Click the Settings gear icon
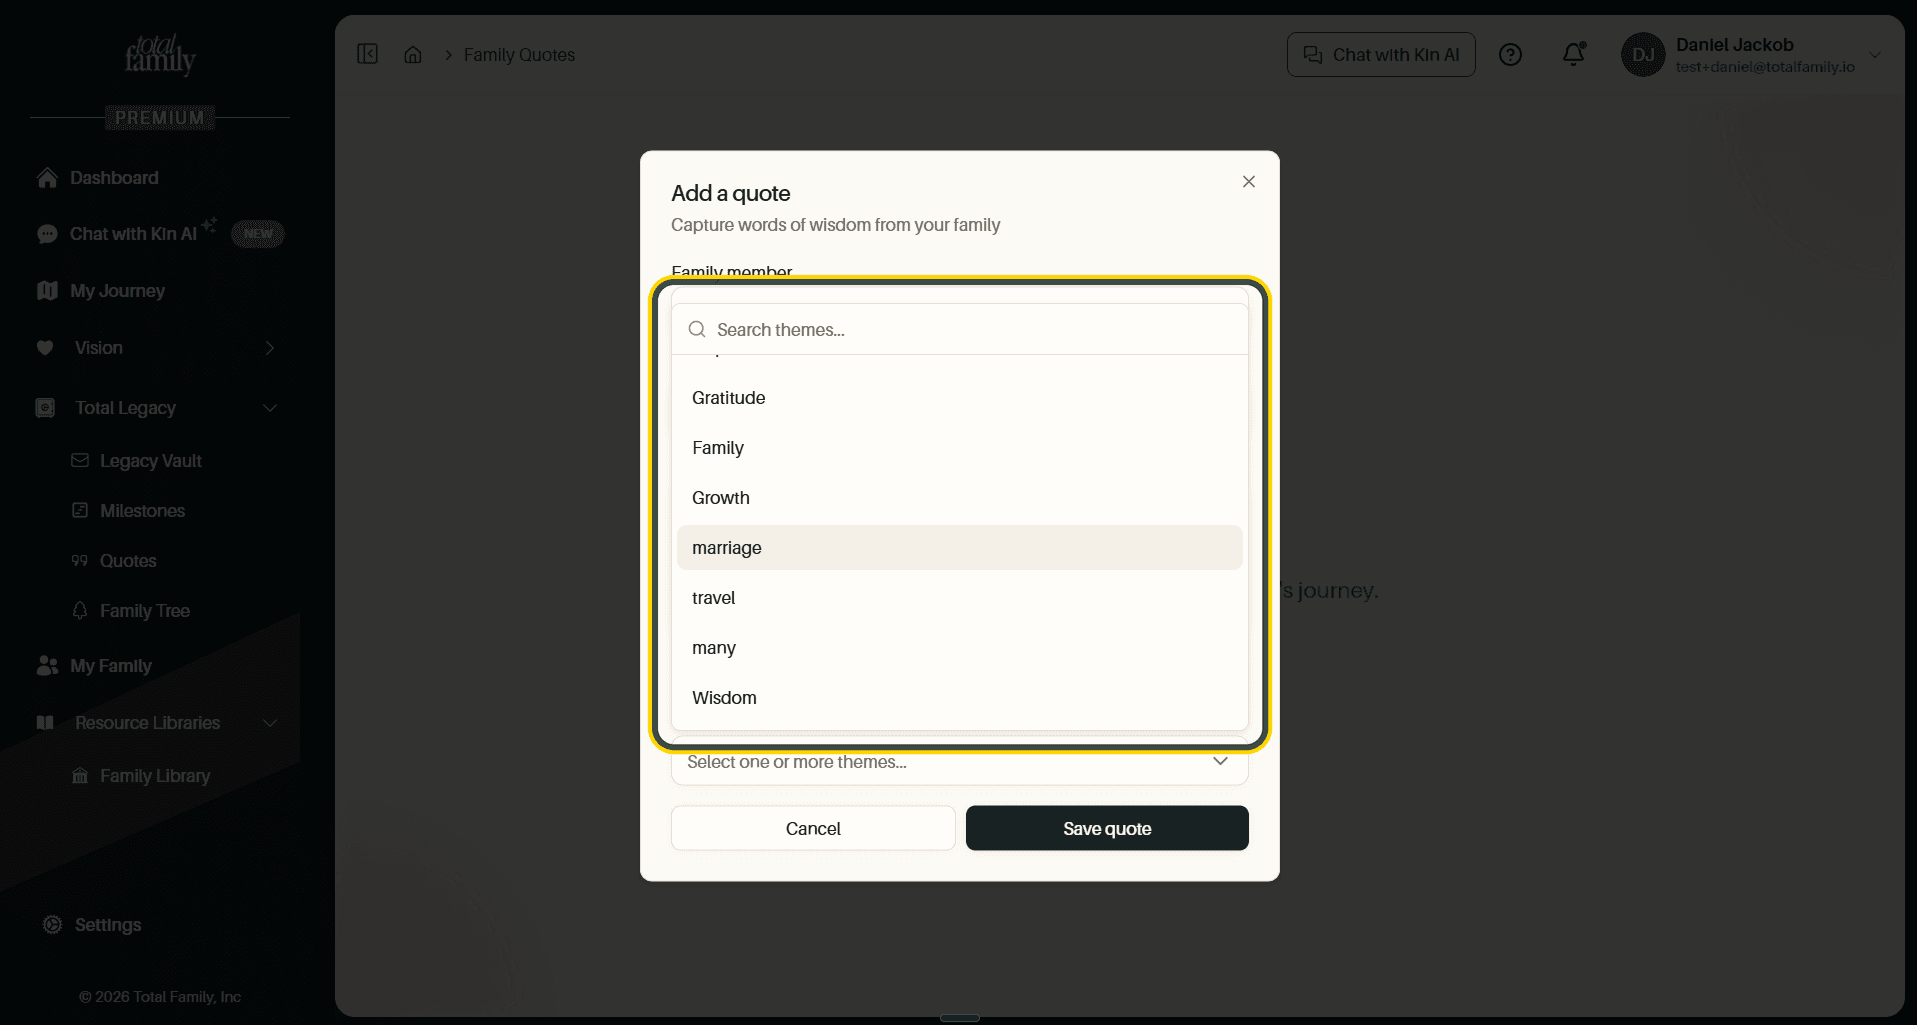 pos(52,924)
